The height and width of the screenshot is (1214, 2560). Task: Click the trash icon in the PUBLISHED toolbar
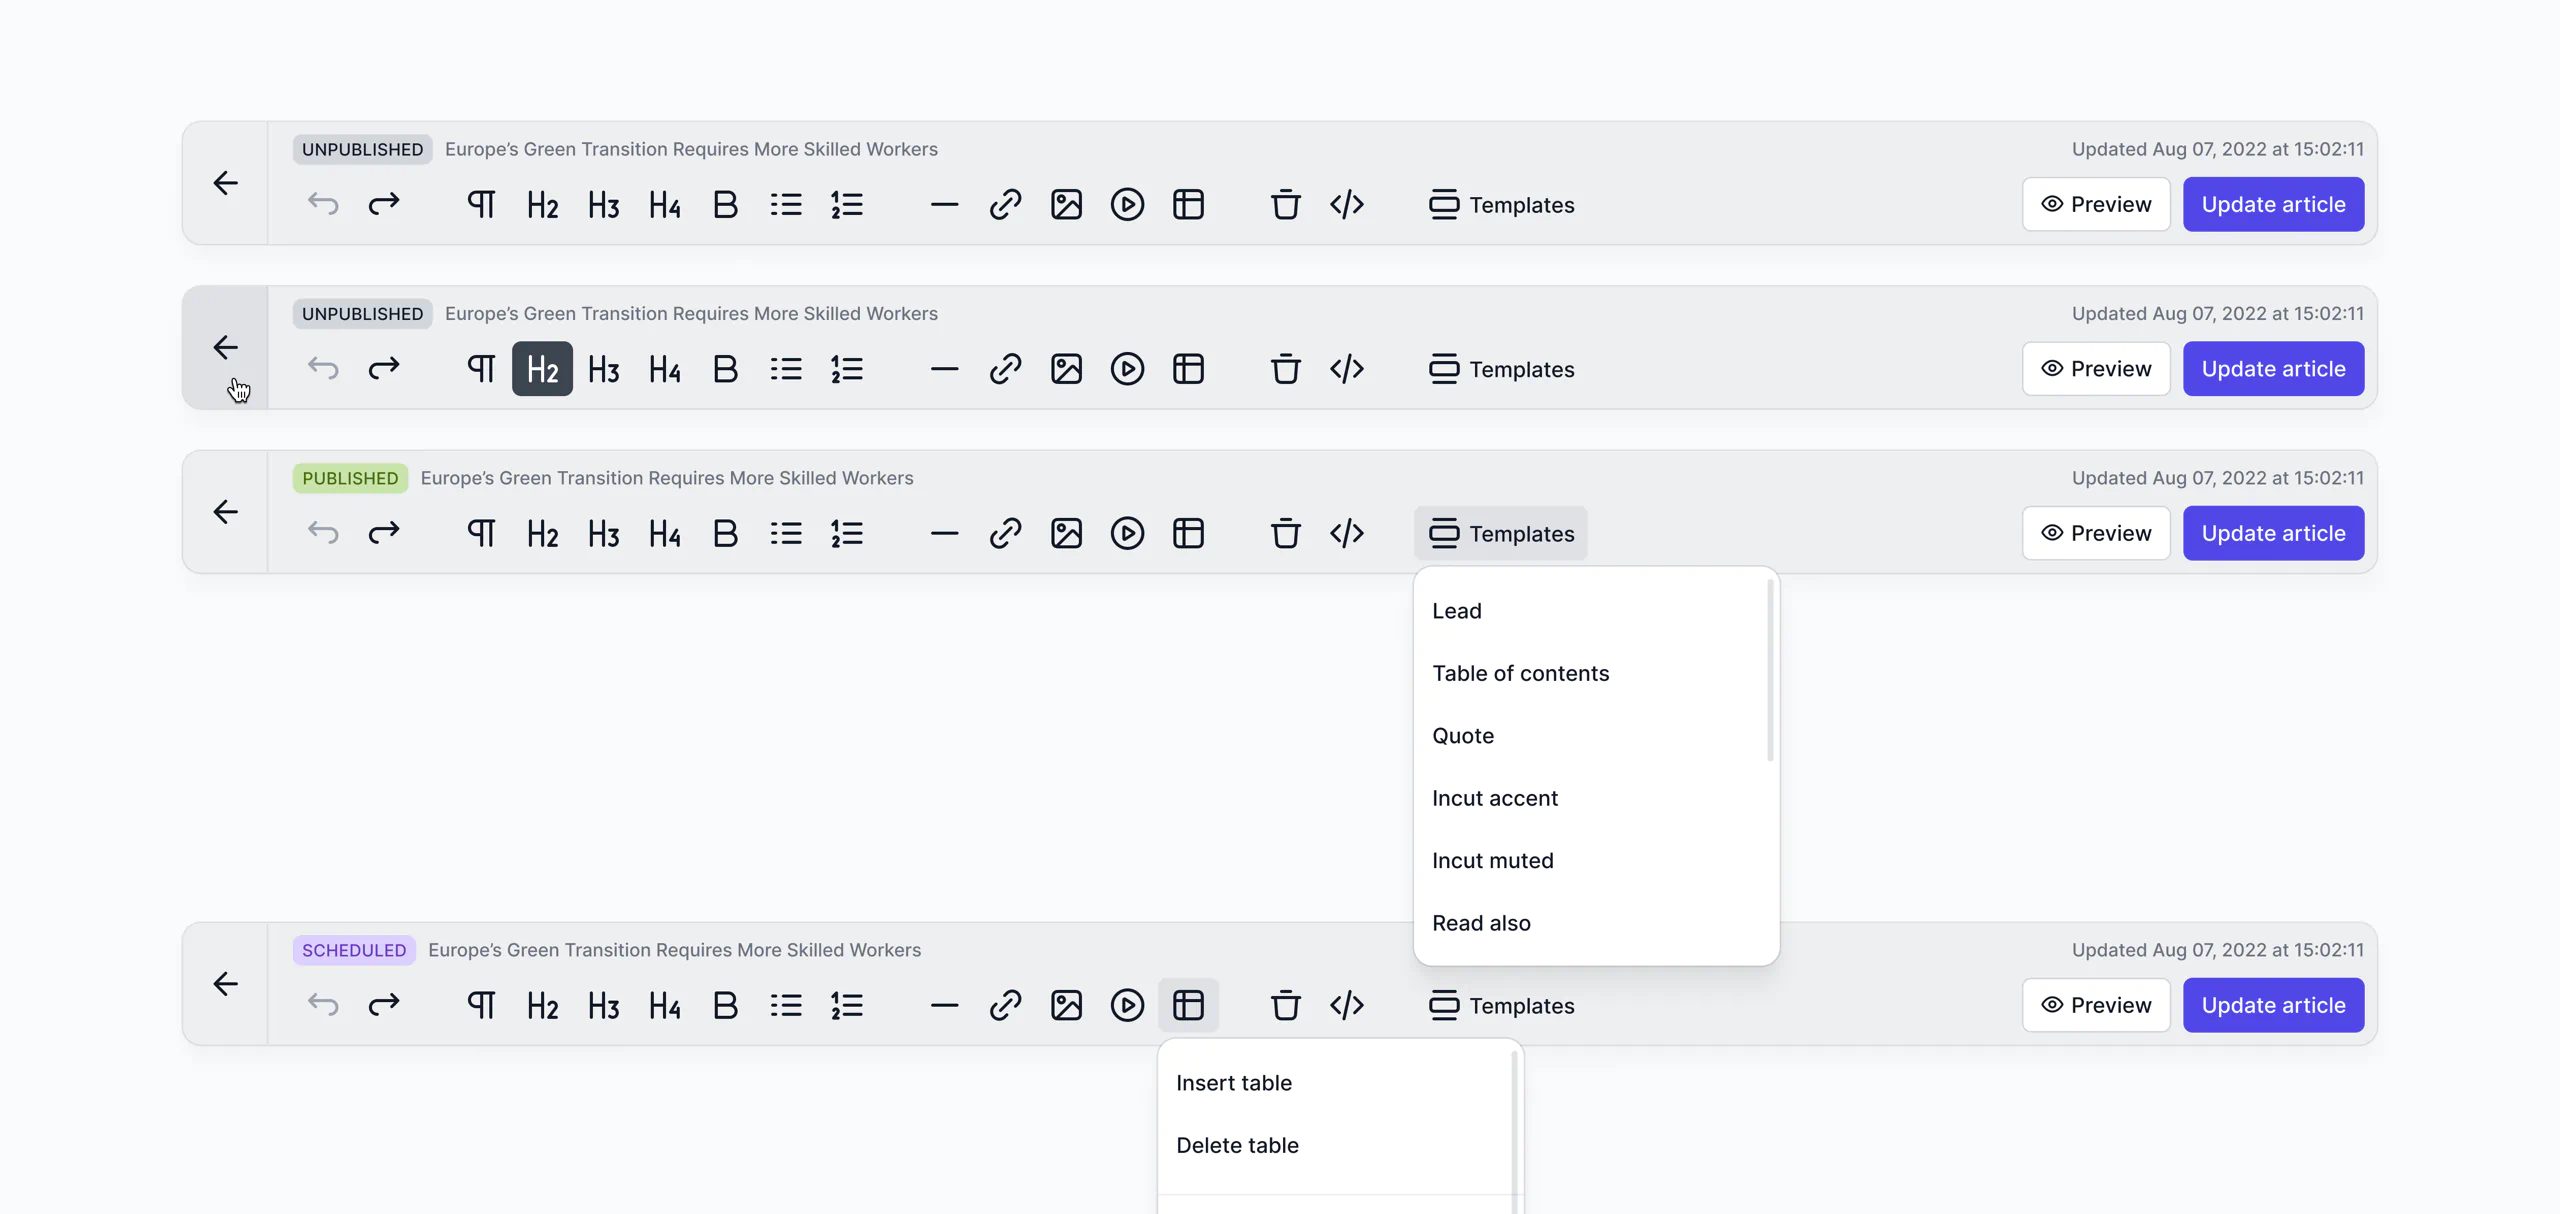pos(1285,534)
